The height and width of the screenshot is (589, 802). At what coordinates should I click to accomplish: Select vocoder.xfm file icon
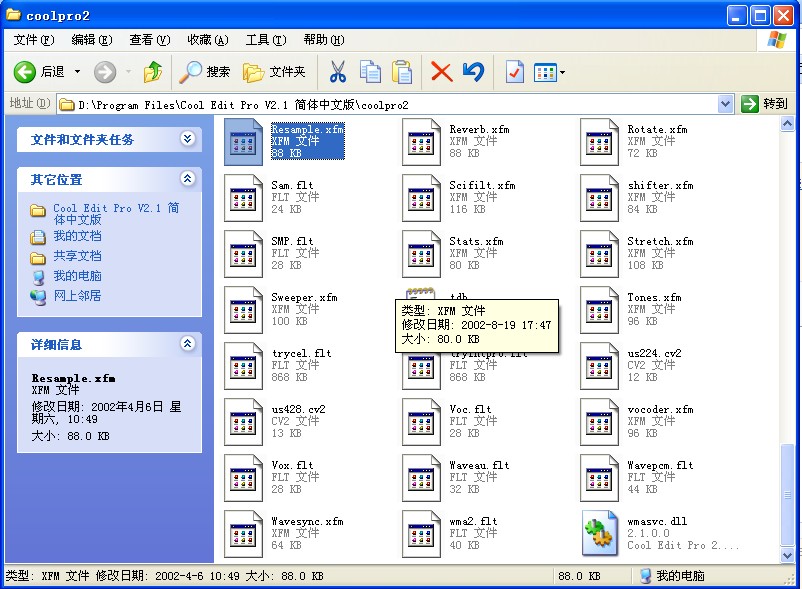pyautogui.click(x=599, y=422)
